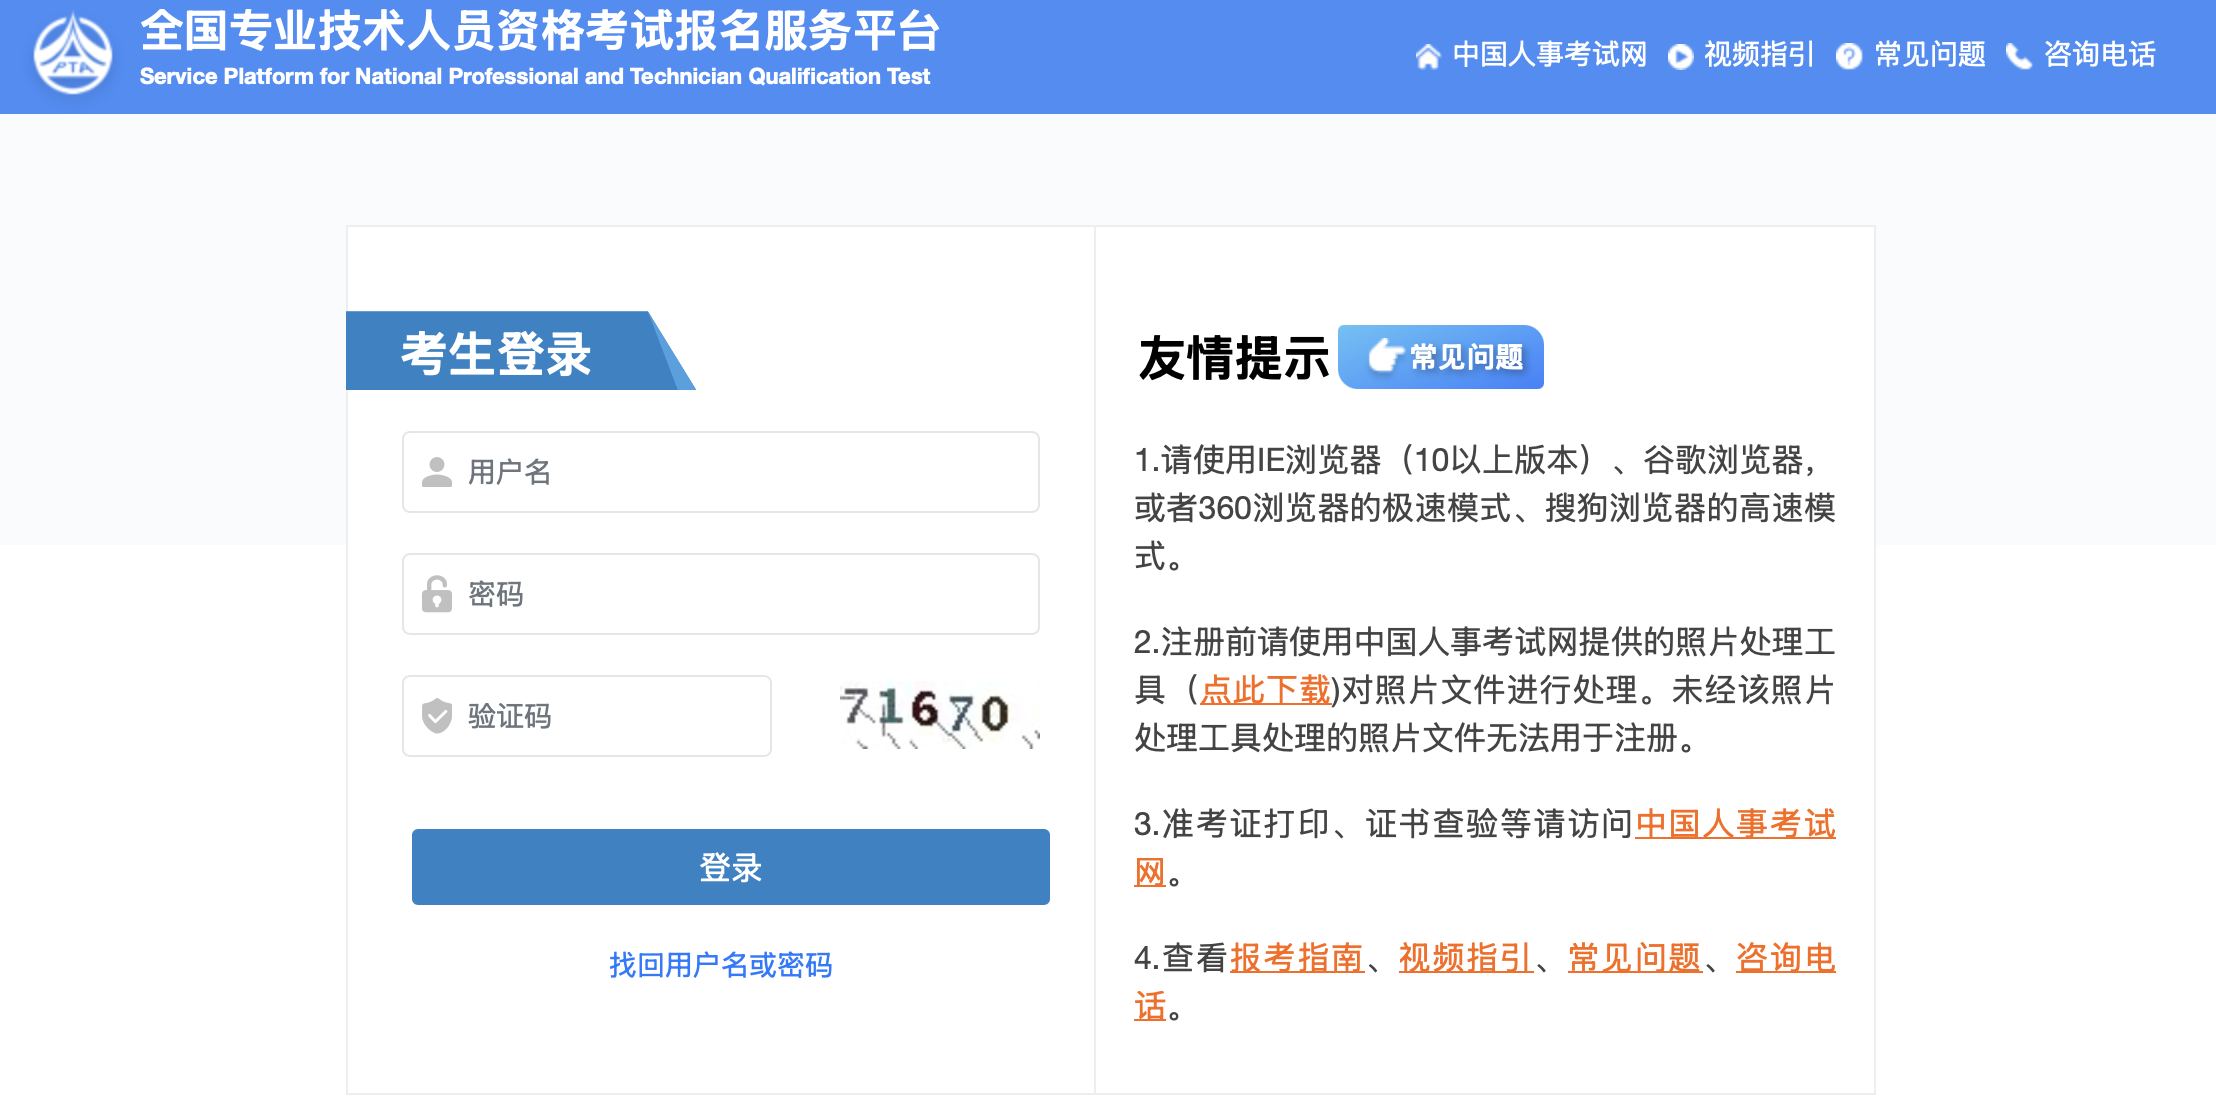Click the 考生登录 heading banner
Viewport: 2216px width, 1114px height.
(520, 351)
